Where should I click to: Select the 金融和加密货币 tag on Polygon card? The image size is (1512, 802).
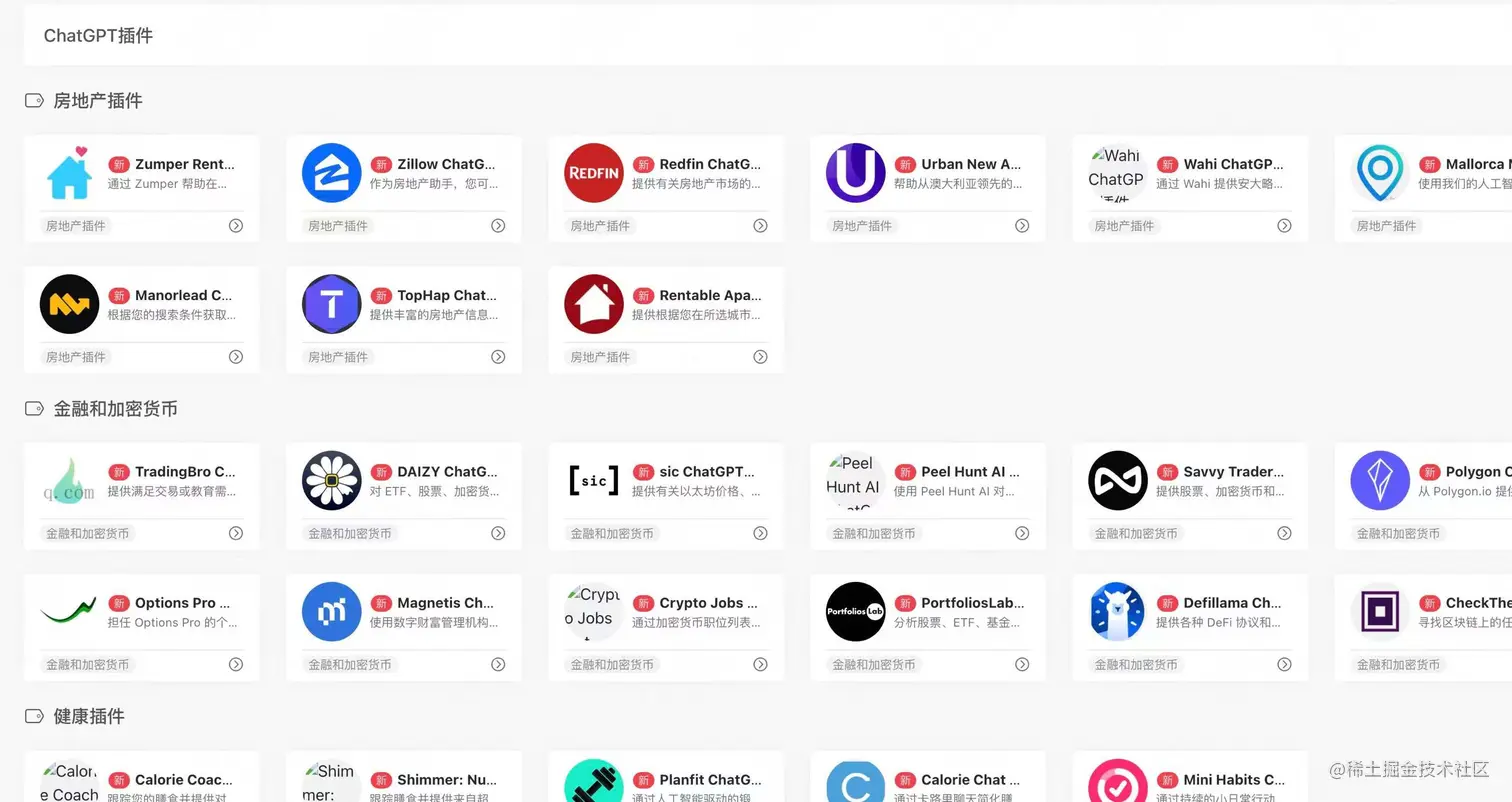tap(1398, 534)
